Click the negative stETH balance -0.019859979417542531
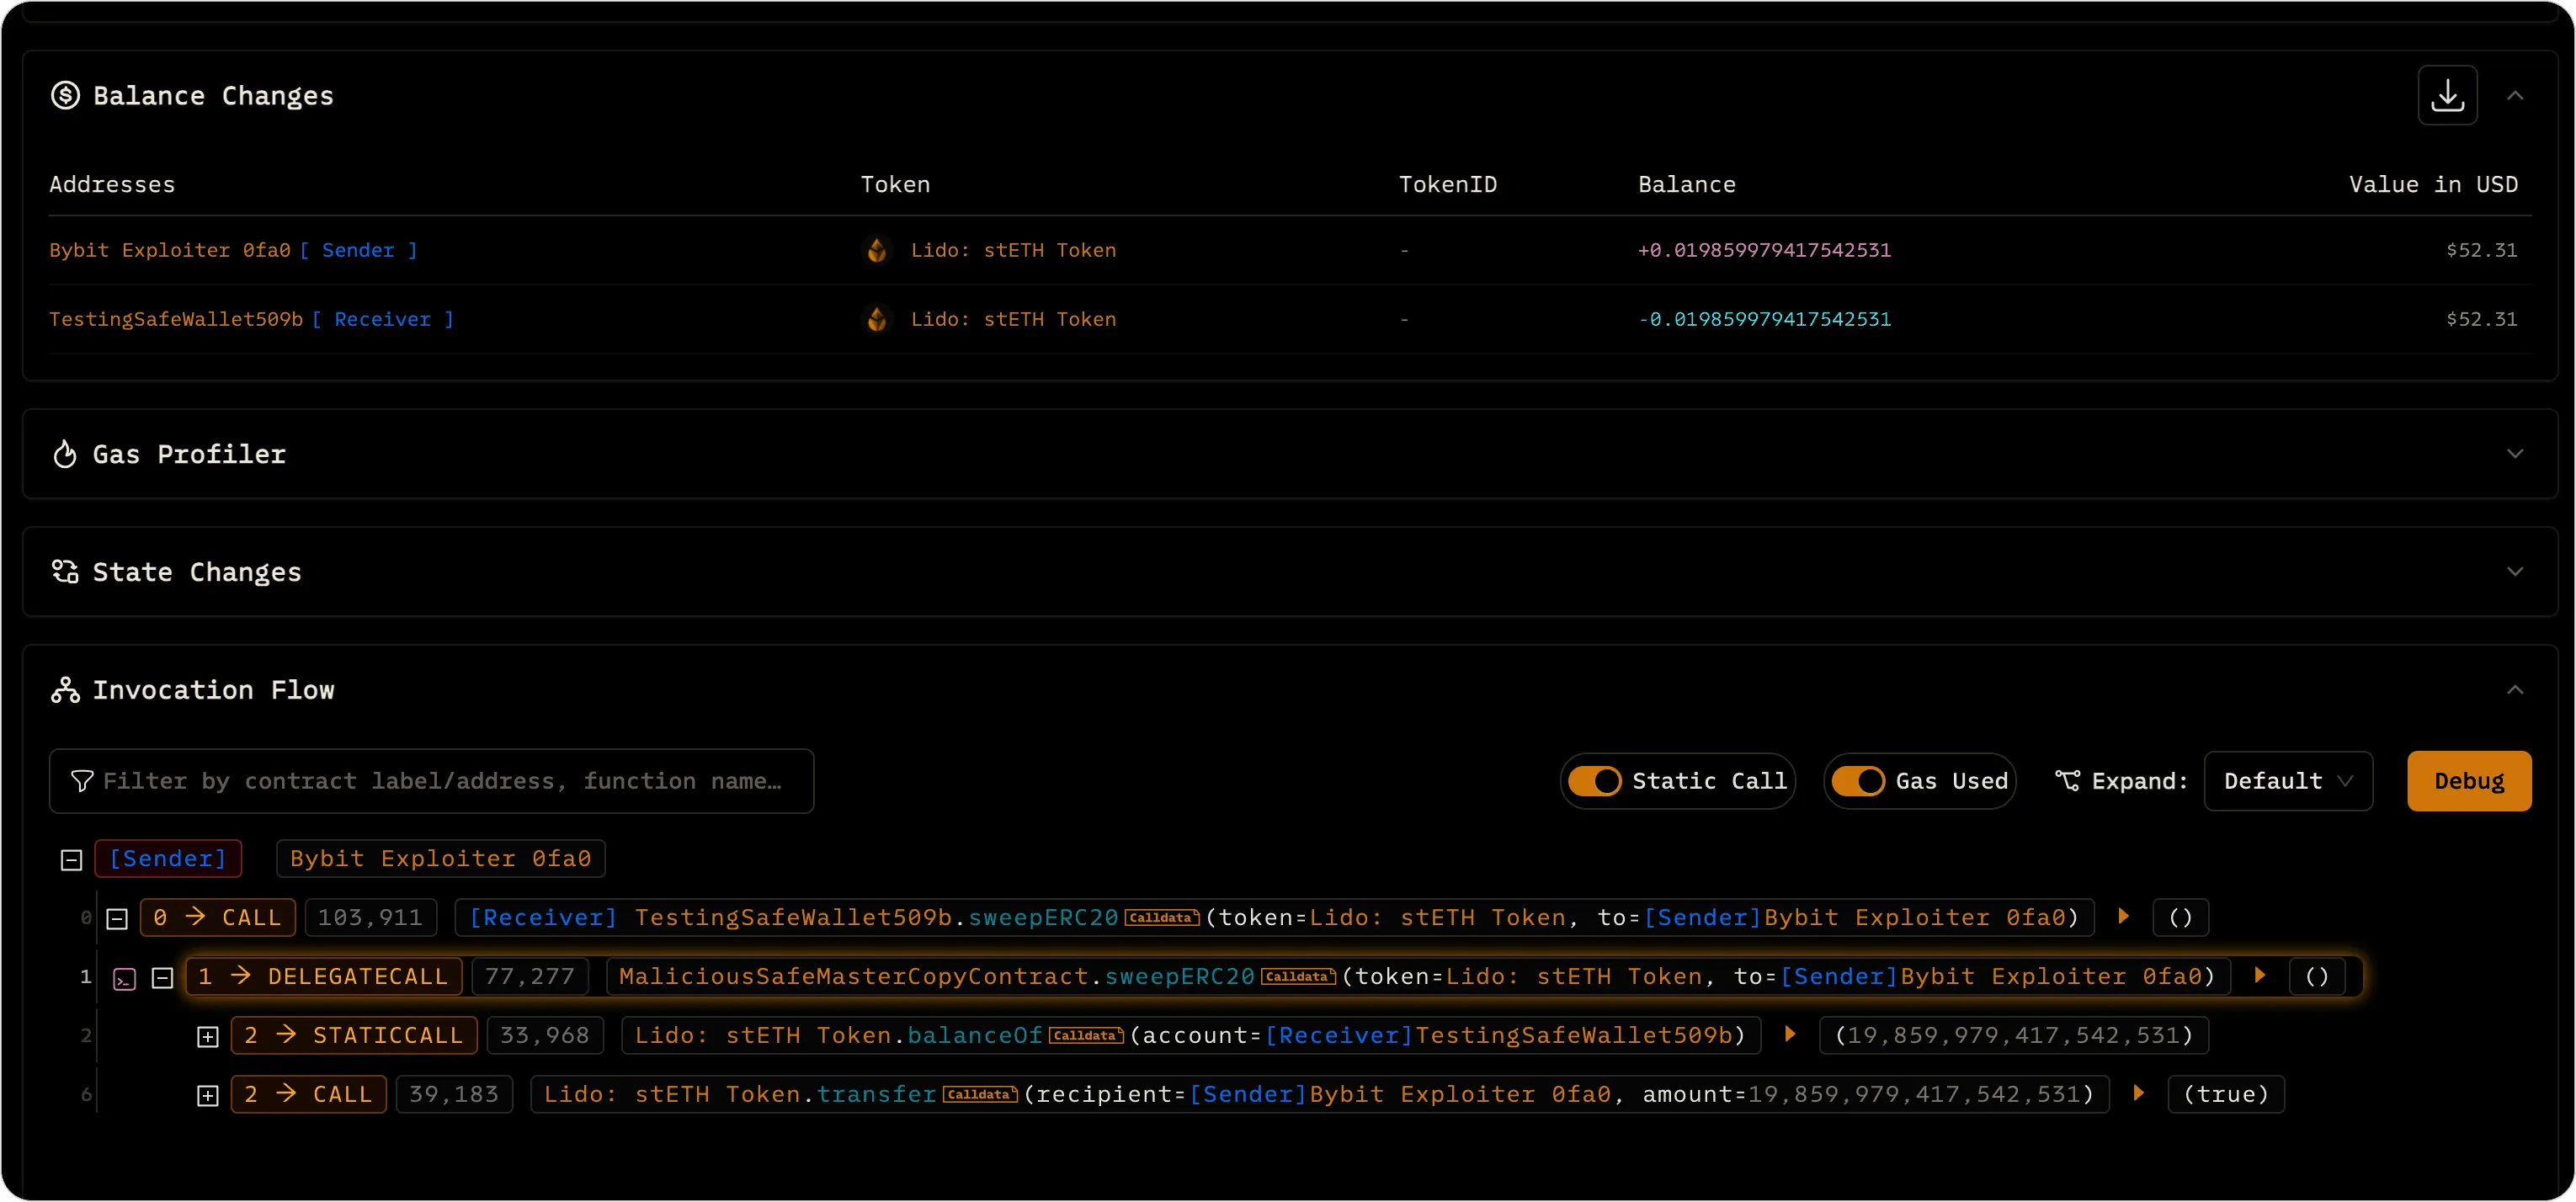 1764,319
